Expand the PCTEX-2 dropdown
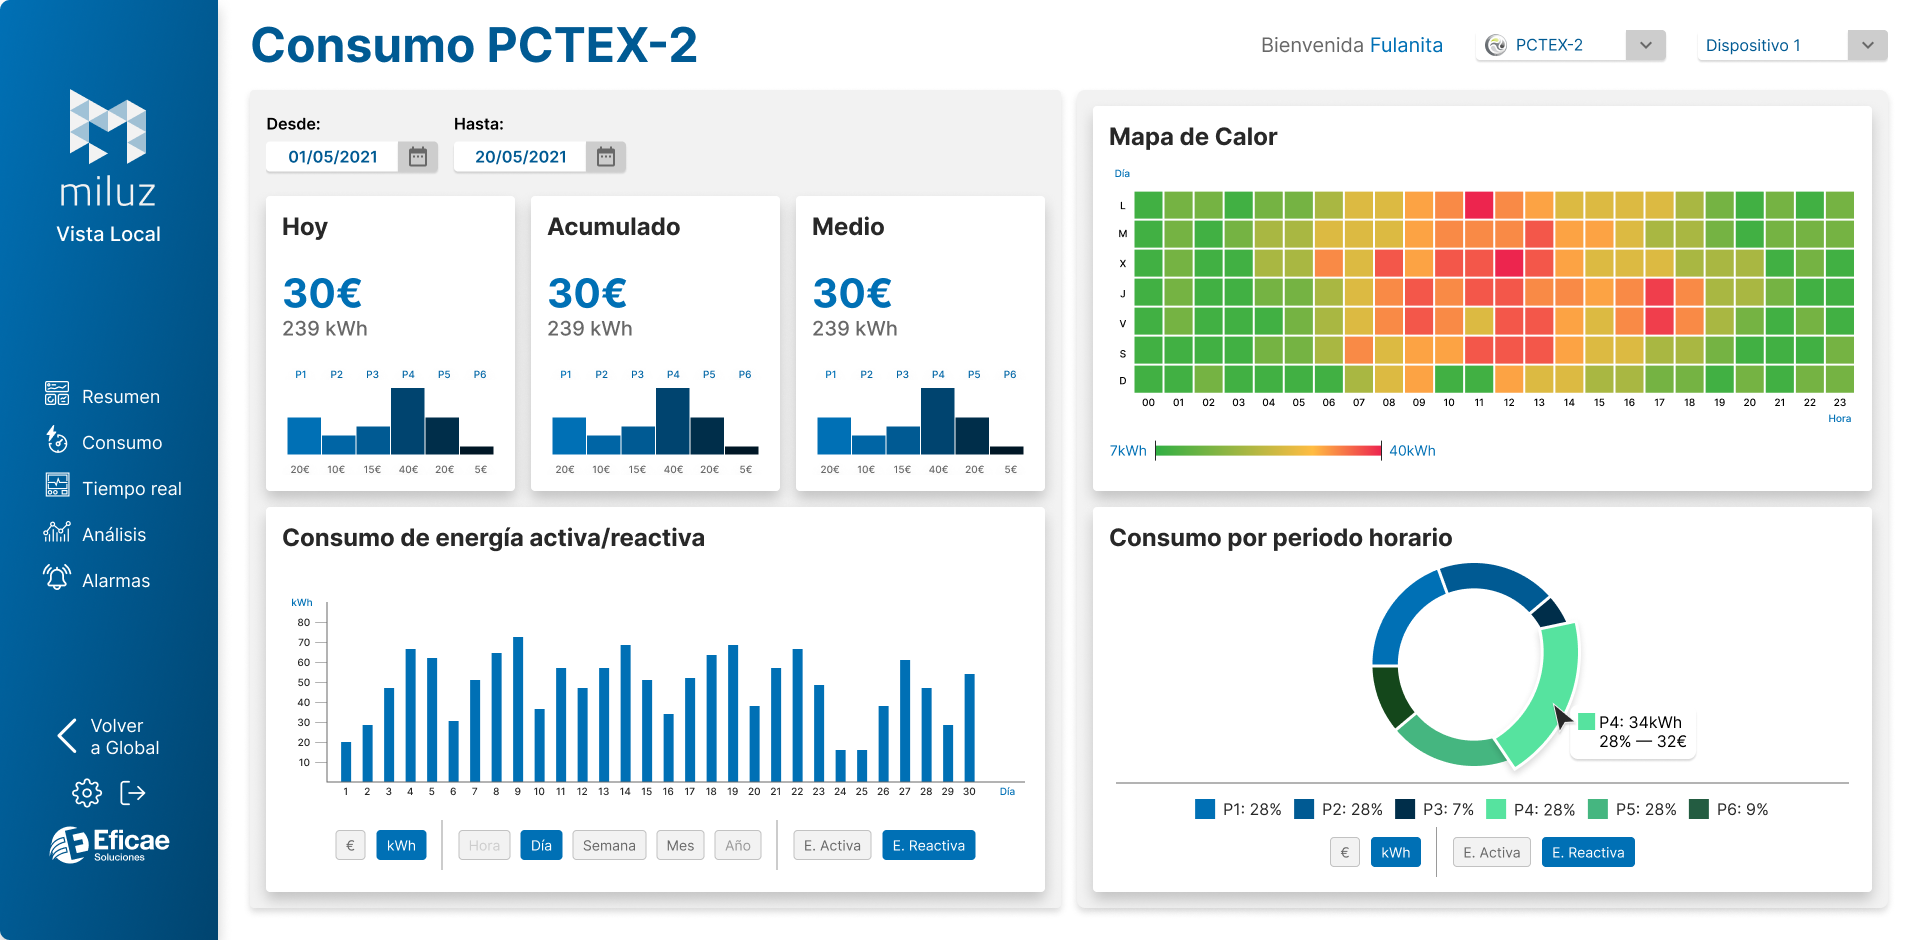 [1645, 46]
